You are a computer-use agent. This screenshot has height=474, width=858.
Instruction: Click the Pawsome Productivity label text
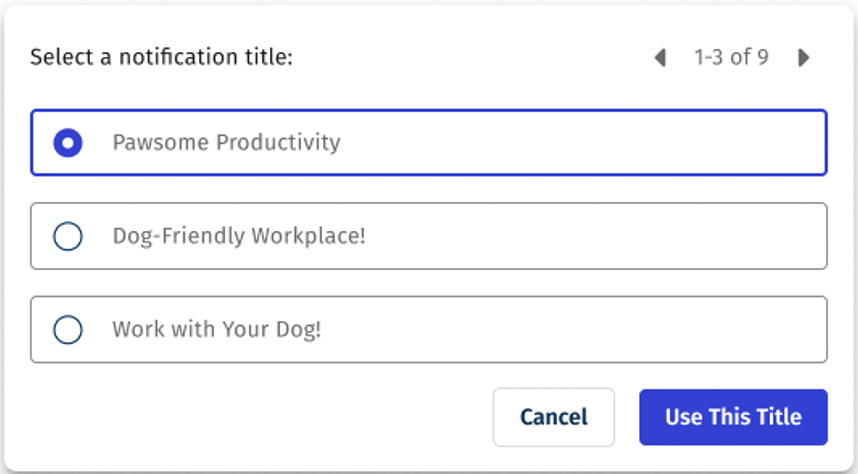coord(227,143)
